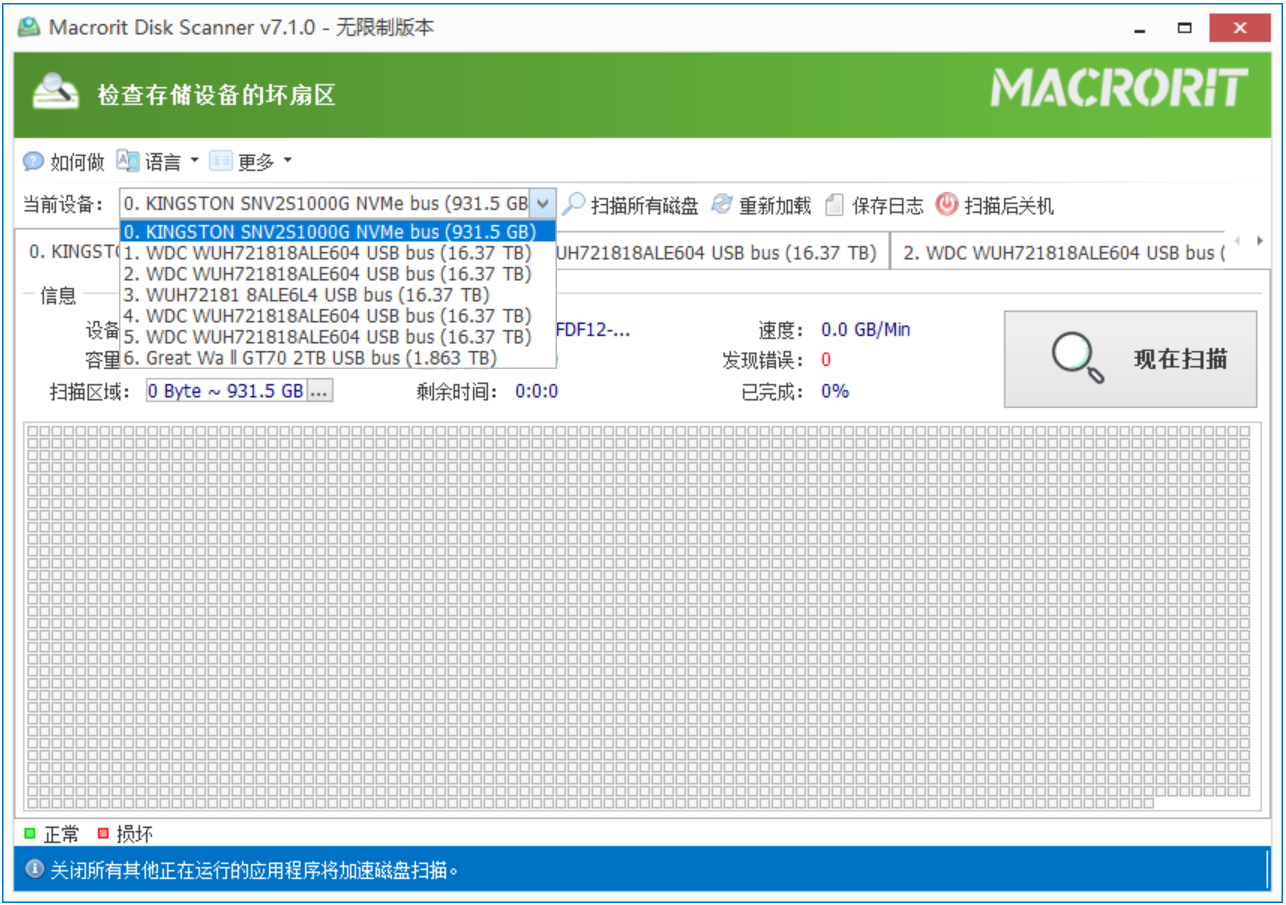This screenshot has width=1286, height=905.
Task: Click the red 损坏 legend square
Action: click(103, 833)
